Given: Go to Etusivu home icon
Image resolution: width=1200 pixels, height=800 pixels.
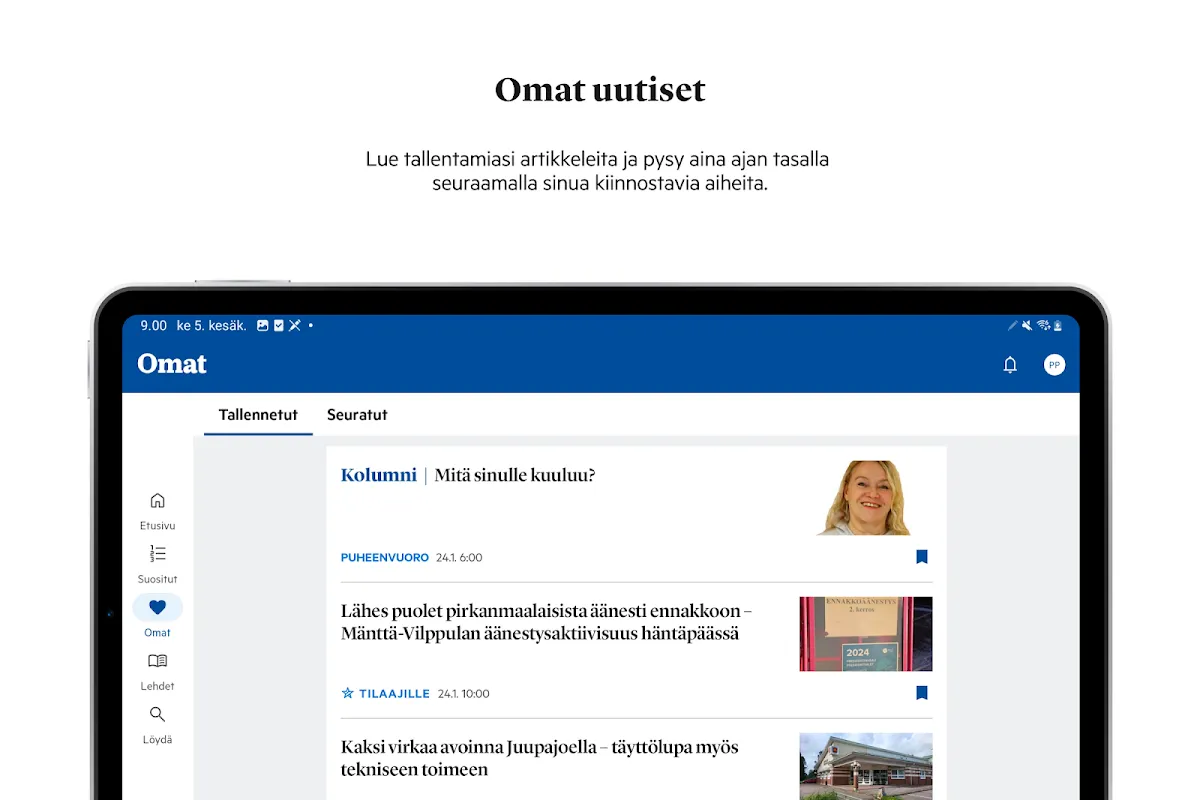Looking at the screenshot, I should coord(157,501).
